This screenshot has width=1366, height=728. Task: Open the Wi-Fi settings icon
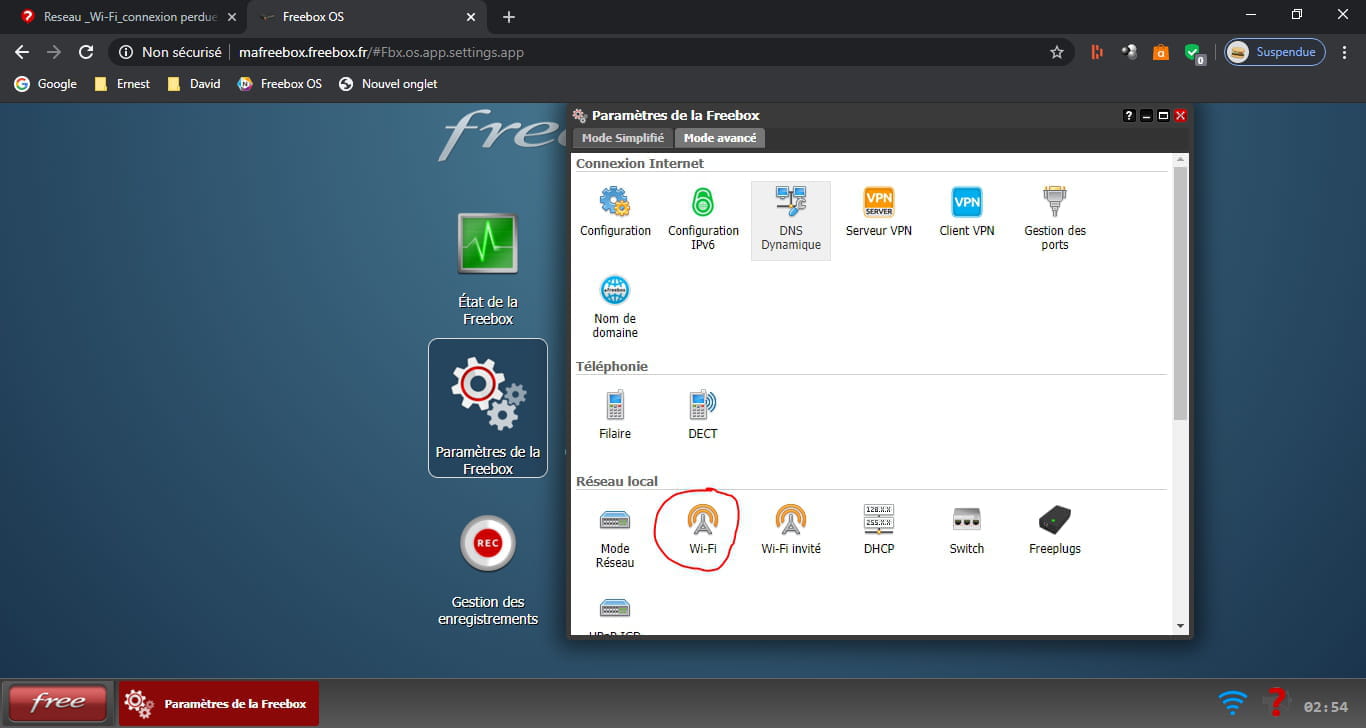click(703, 529)
